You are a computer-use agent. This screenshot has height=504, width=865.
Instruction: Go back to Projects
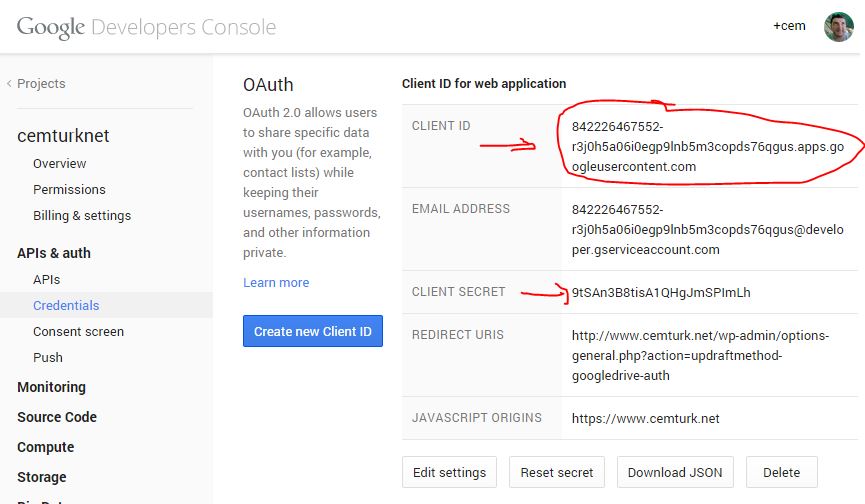[36, 83]
